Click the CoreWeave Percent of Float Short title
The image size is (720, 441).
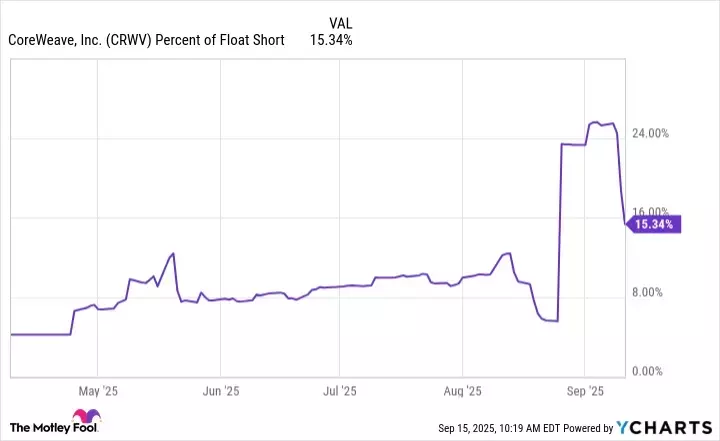click(147, 40)
